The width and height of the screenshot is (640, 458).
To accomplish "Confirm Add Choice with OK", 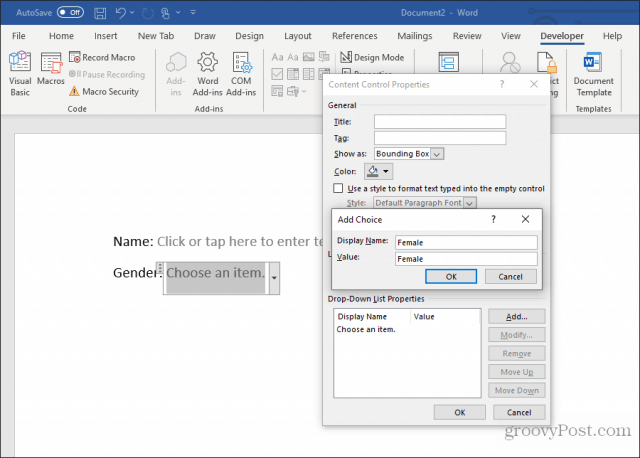I will click(x=451, y=276).
